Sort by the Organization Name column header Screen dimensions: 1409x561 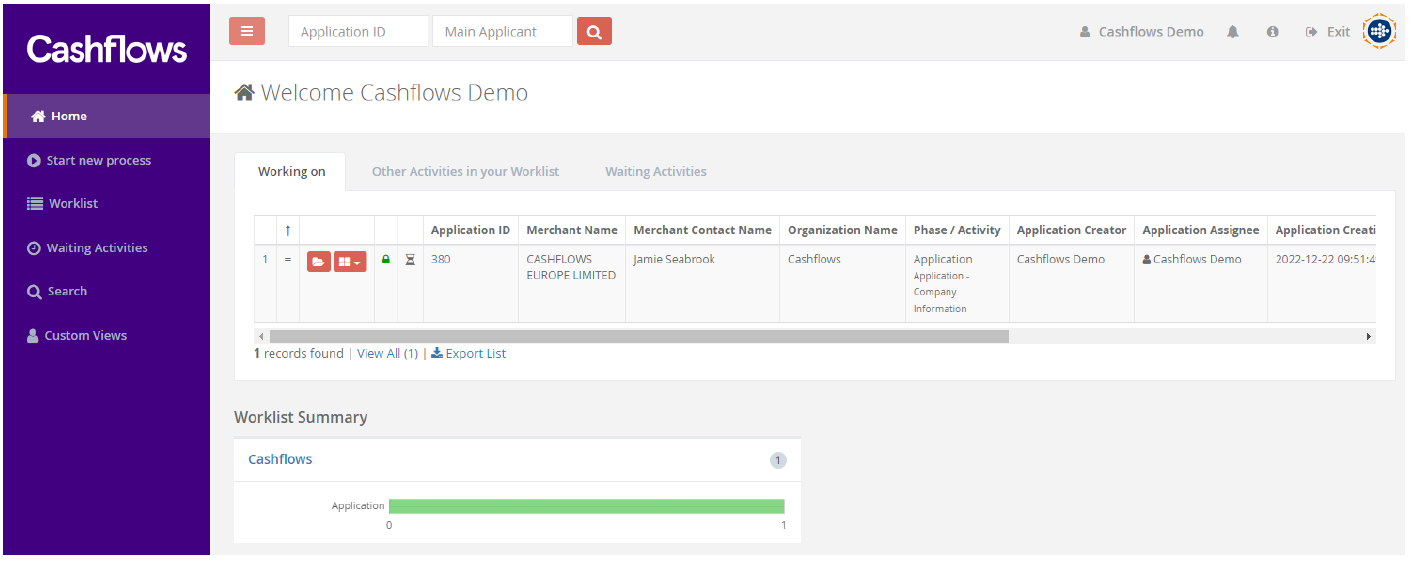coord(843,230)
